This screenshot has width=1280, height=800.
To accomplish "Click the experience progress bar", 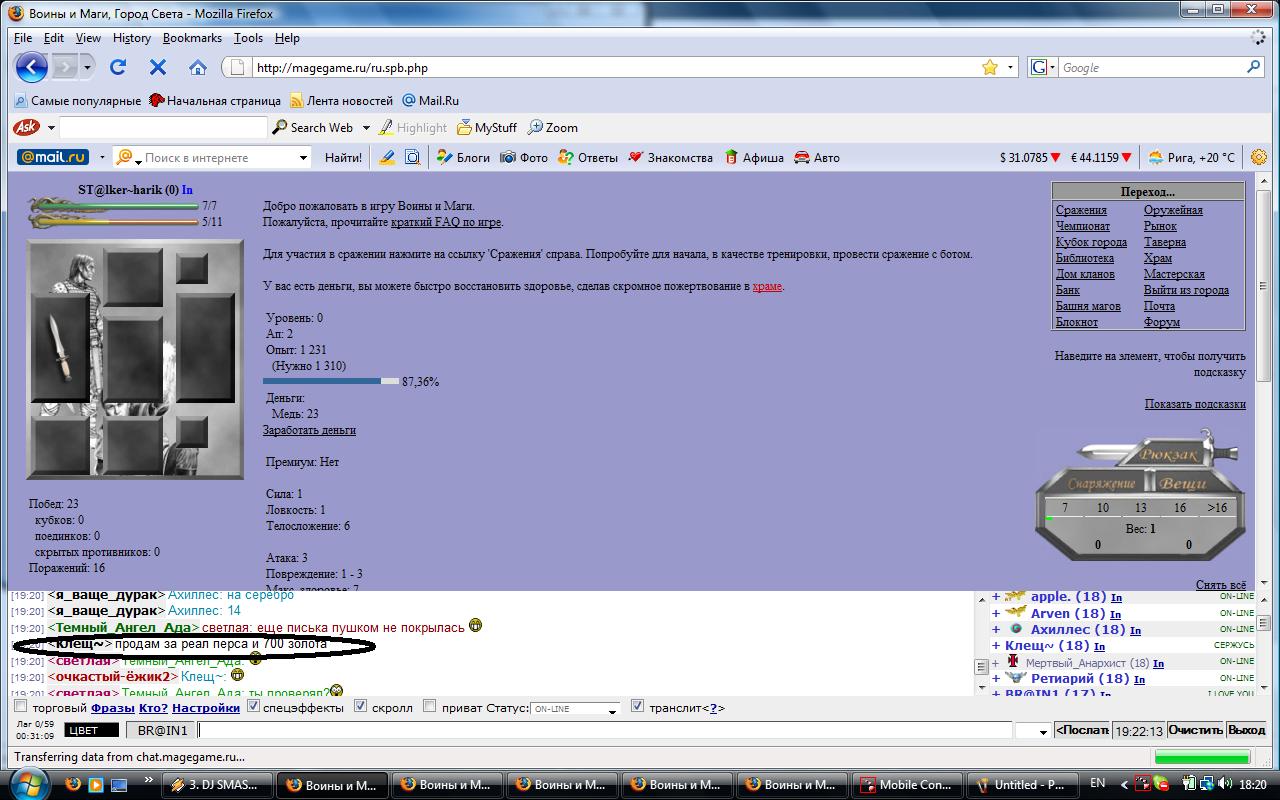I will [331, 381].
